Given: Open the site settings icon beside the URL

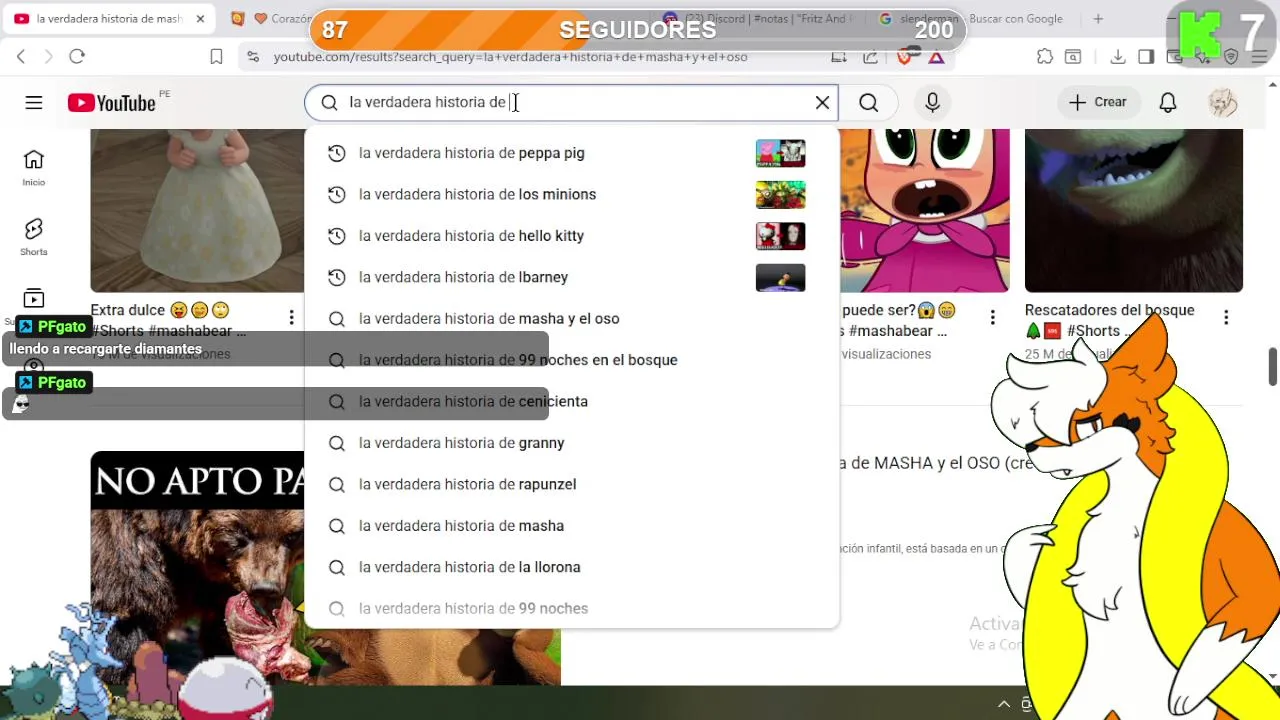Looking at the screenshot, I should (252, 57).
